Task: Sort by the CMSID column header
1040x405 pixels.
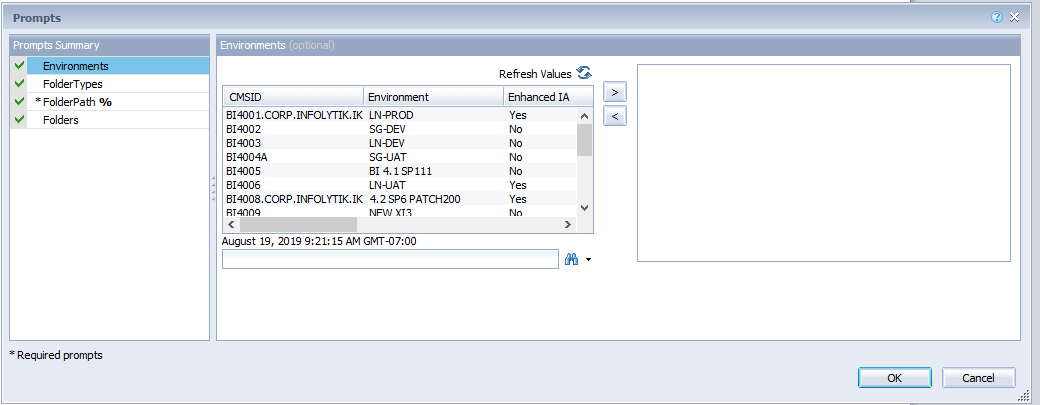Action: coord(292,97)
